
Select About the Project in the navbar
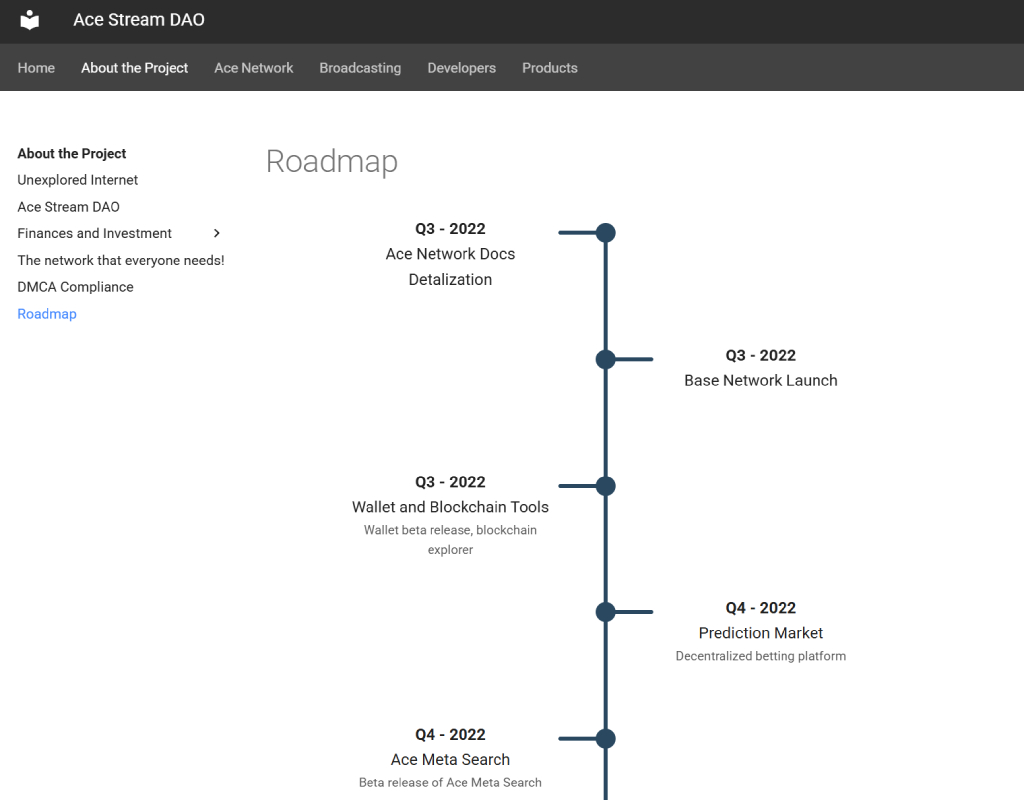point(135,68)
